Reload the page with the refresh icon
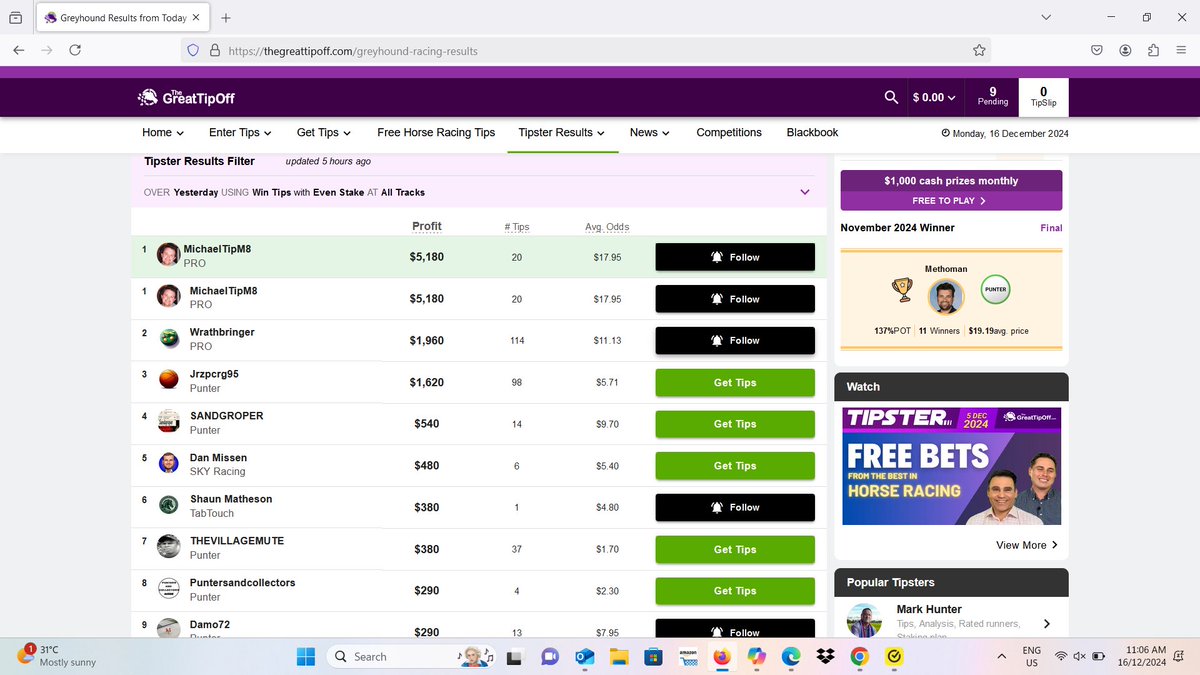The image size is (1200, 675). tap(75, 50)
